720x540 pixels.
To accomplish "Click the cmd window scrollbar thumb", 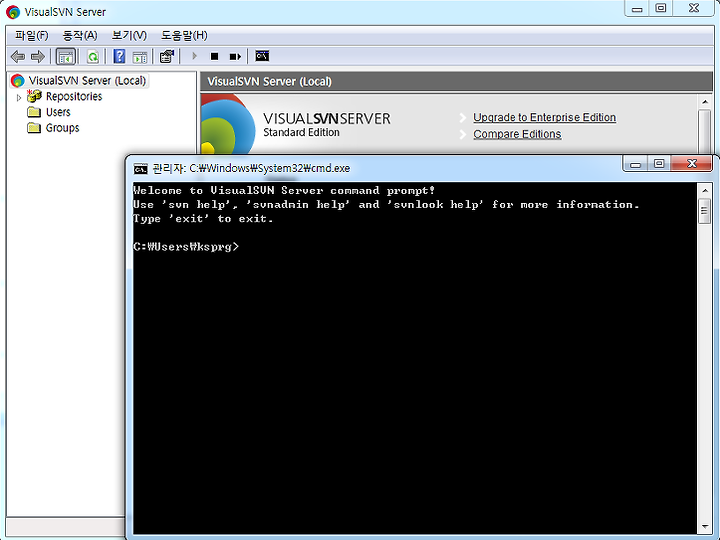I will 704,211.
